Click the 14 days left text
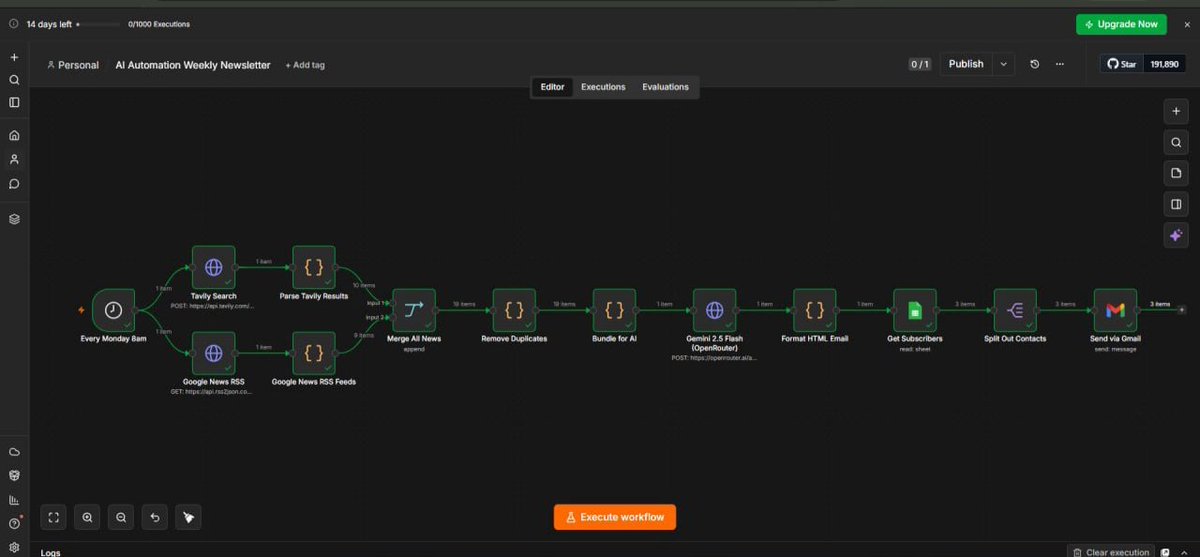 (49, 24)
